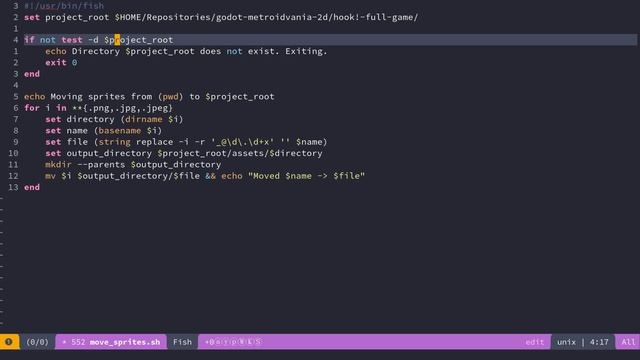Click the move_sprites.sh buffer name segment

point(111,342)
